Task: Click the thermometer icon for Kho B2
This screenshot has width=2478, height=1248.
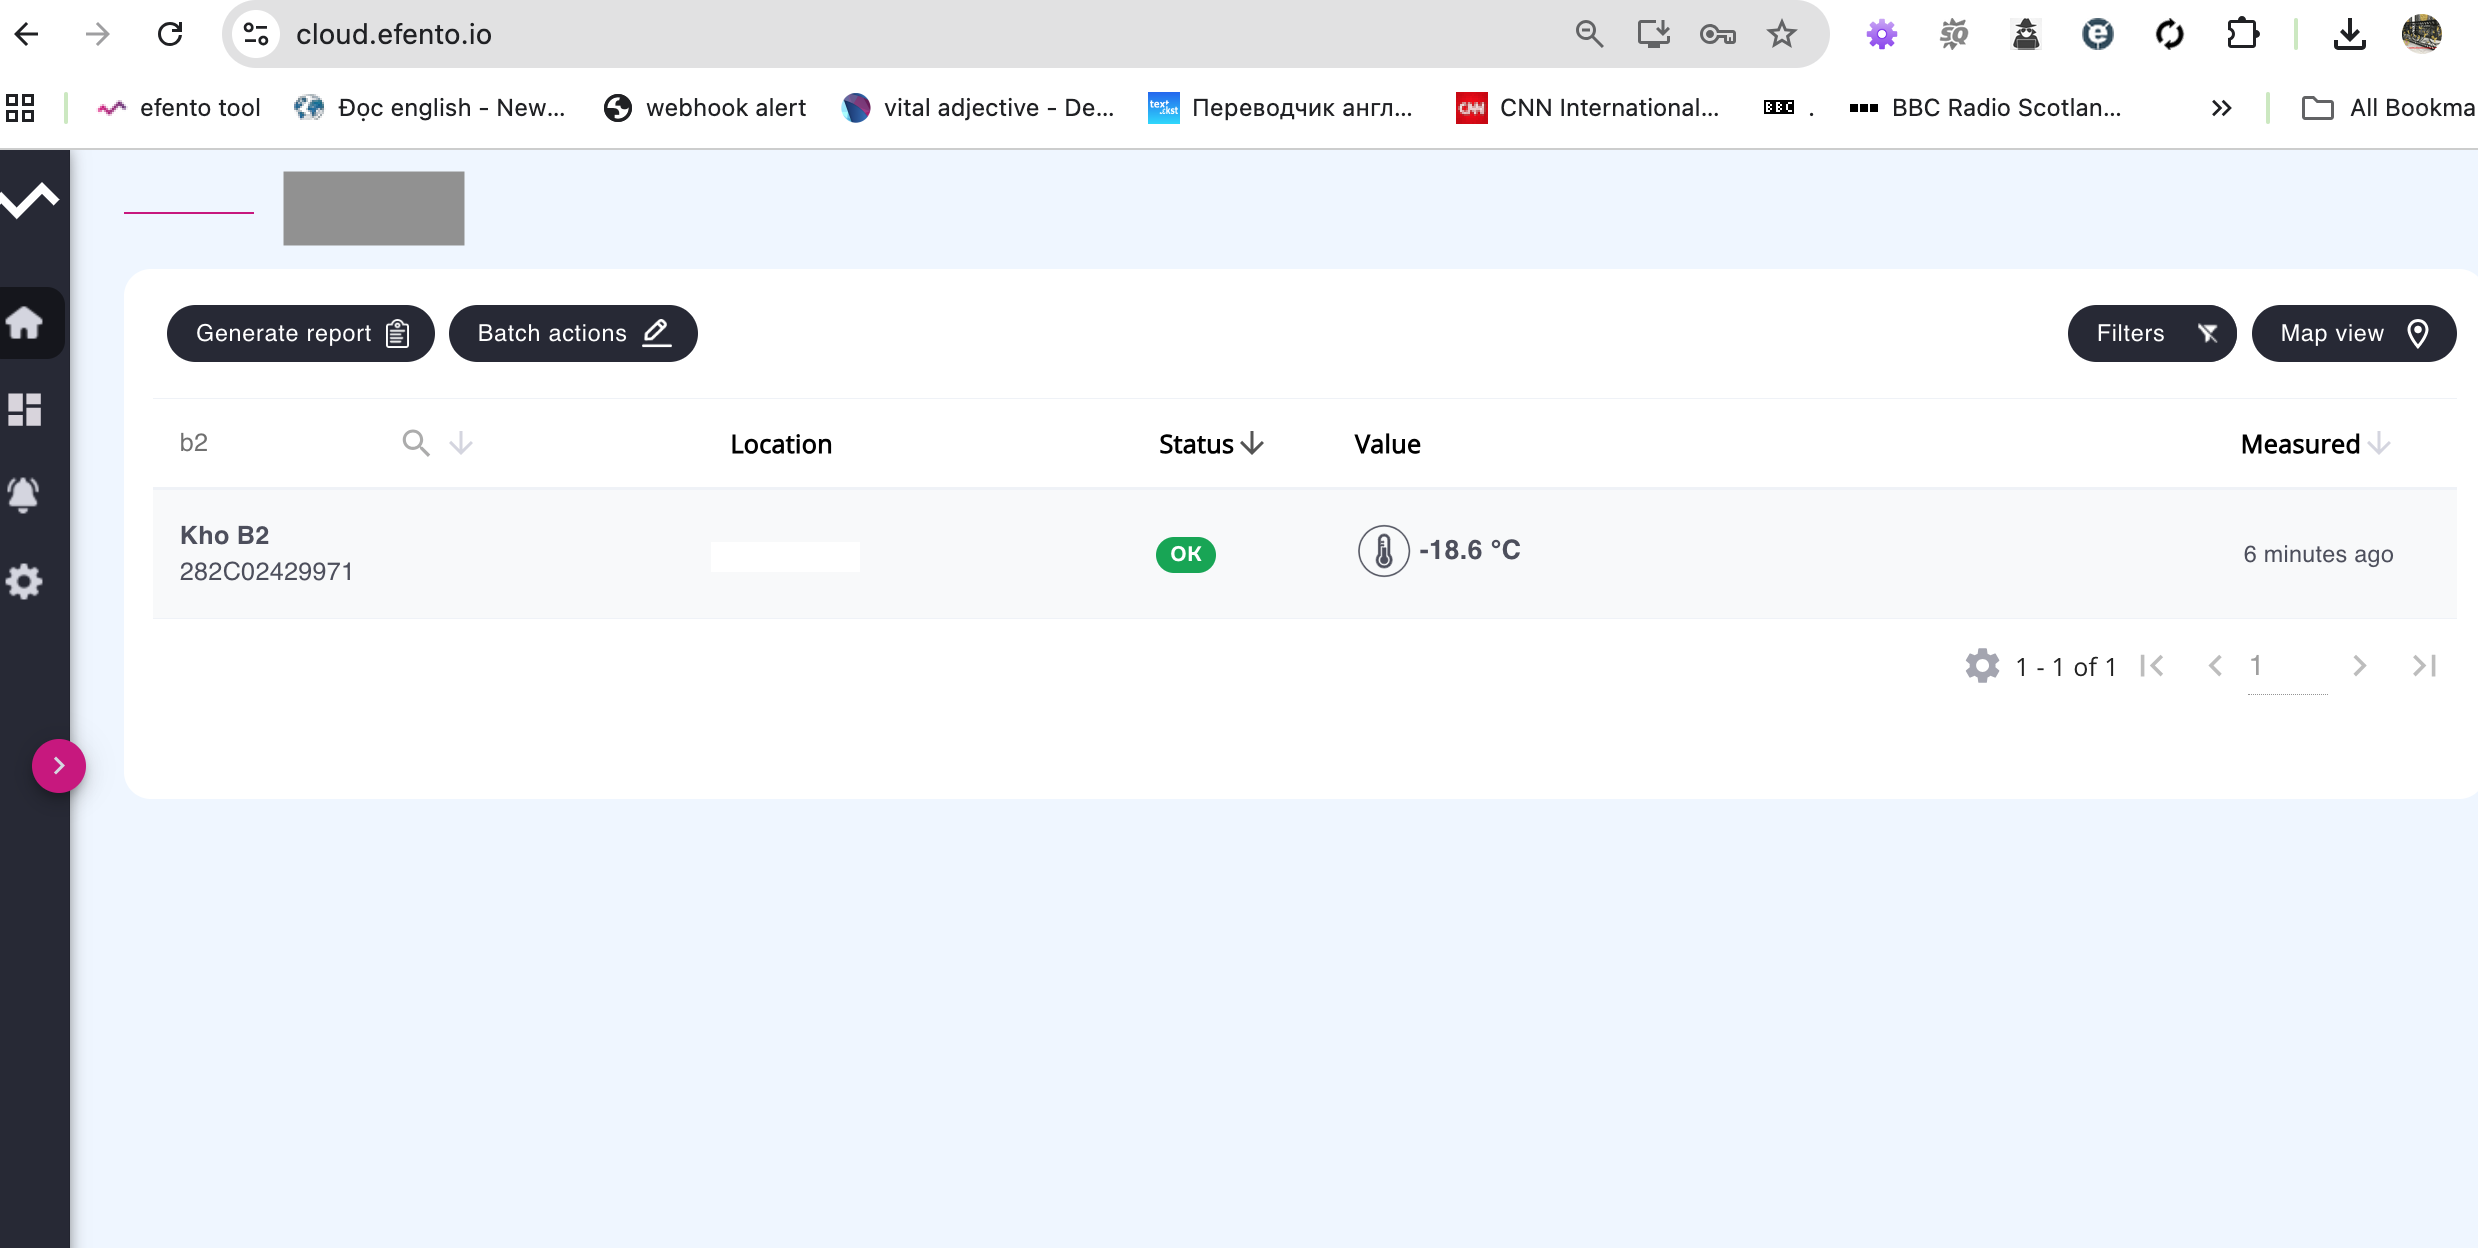Action: 1384,551
